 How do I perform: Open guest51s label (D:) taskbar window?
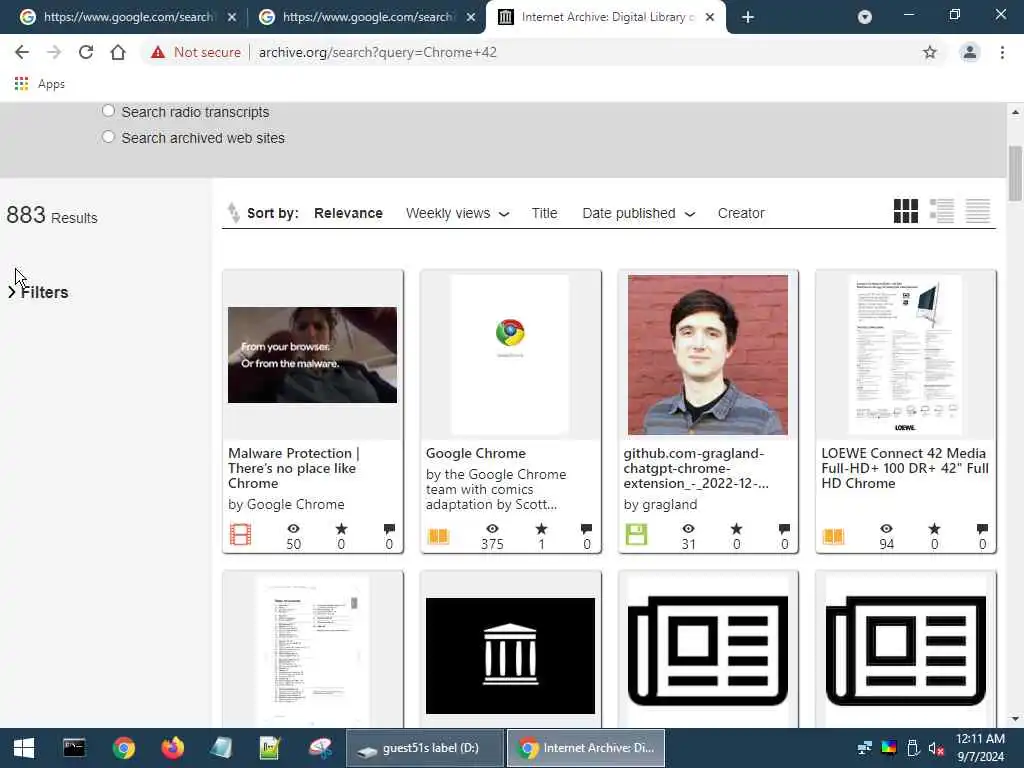[x=424, y=748]
